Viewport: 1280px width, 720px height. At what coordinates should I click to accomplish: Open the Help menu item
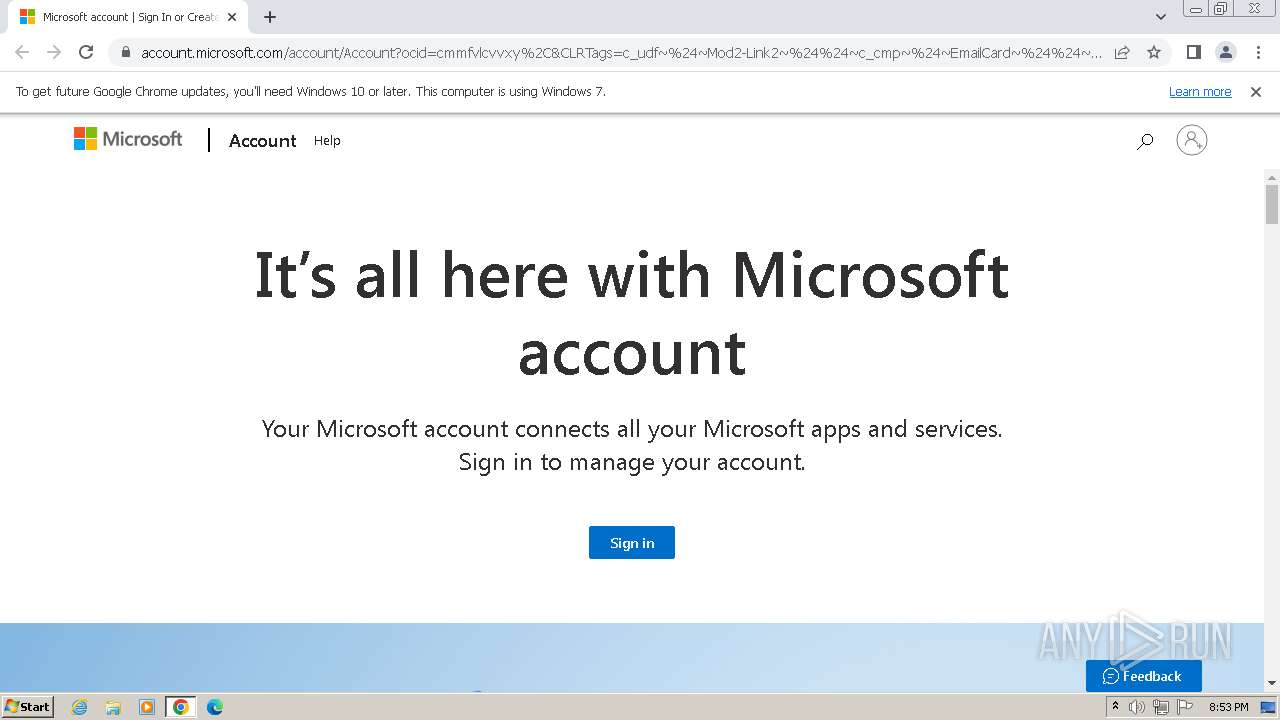pos(327,141)
